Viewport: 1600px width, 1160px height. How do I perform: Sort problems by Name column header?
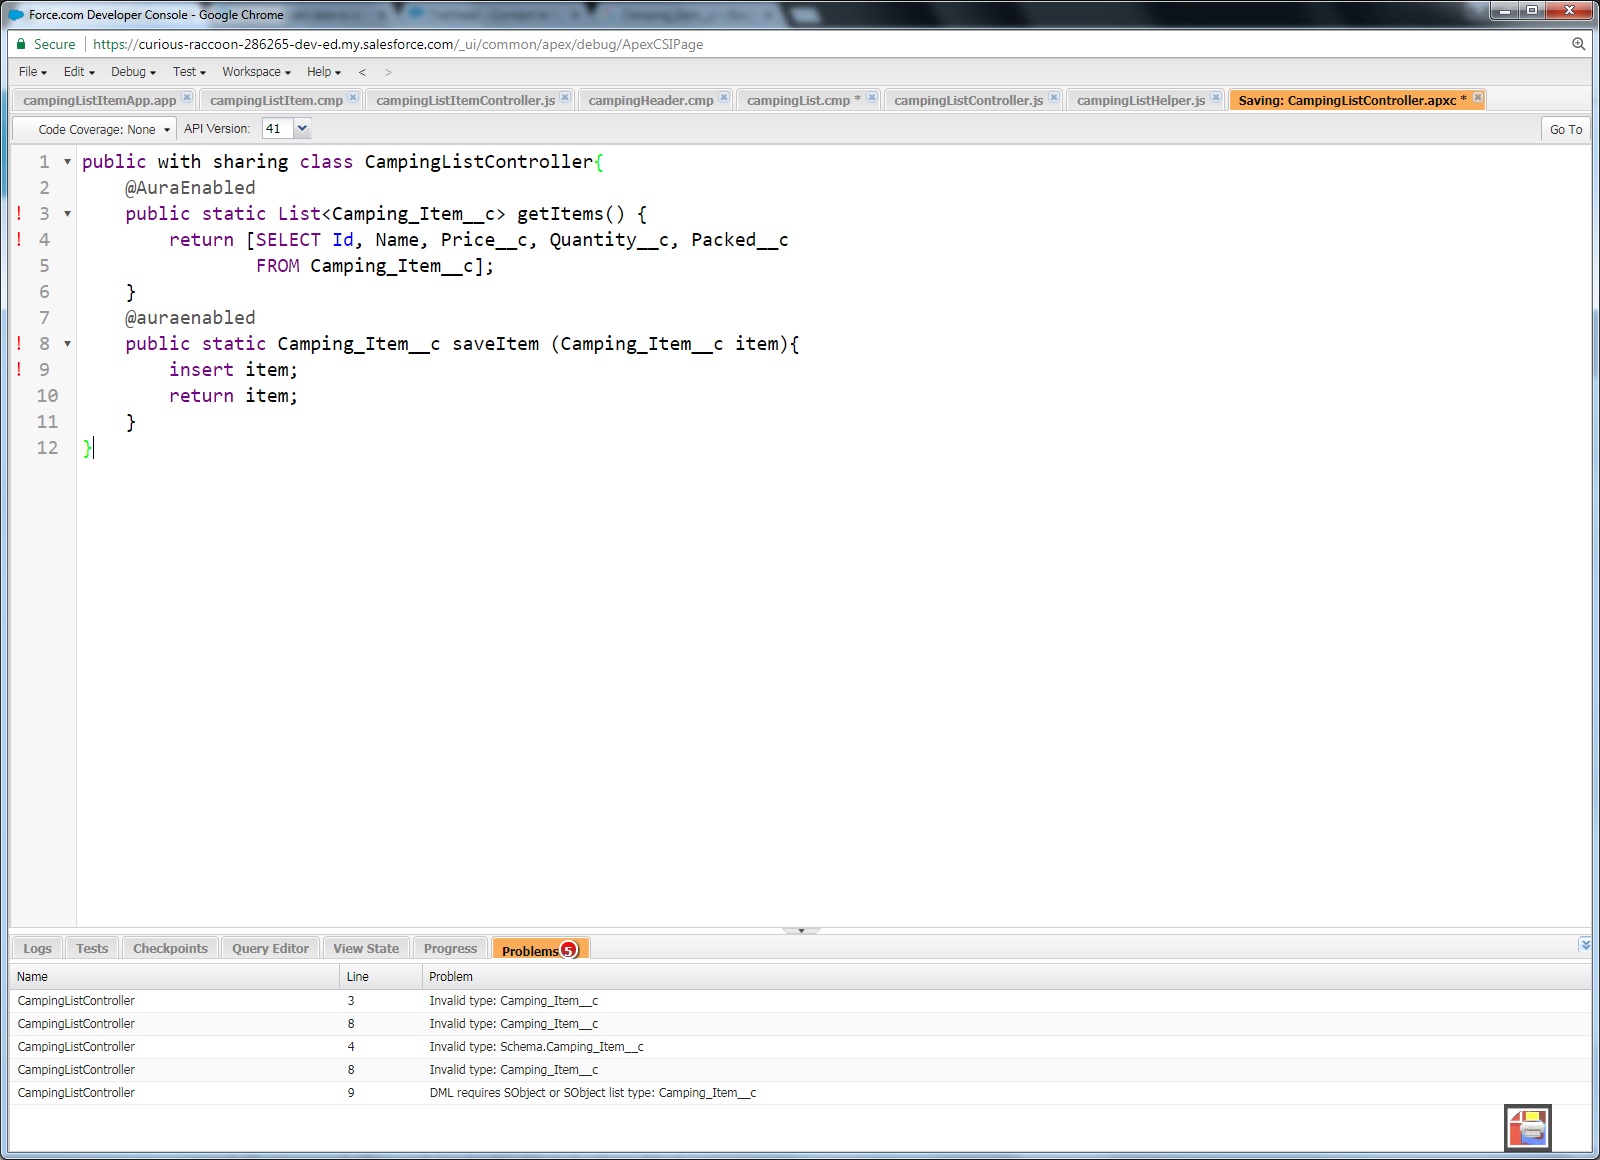(175, 976)
